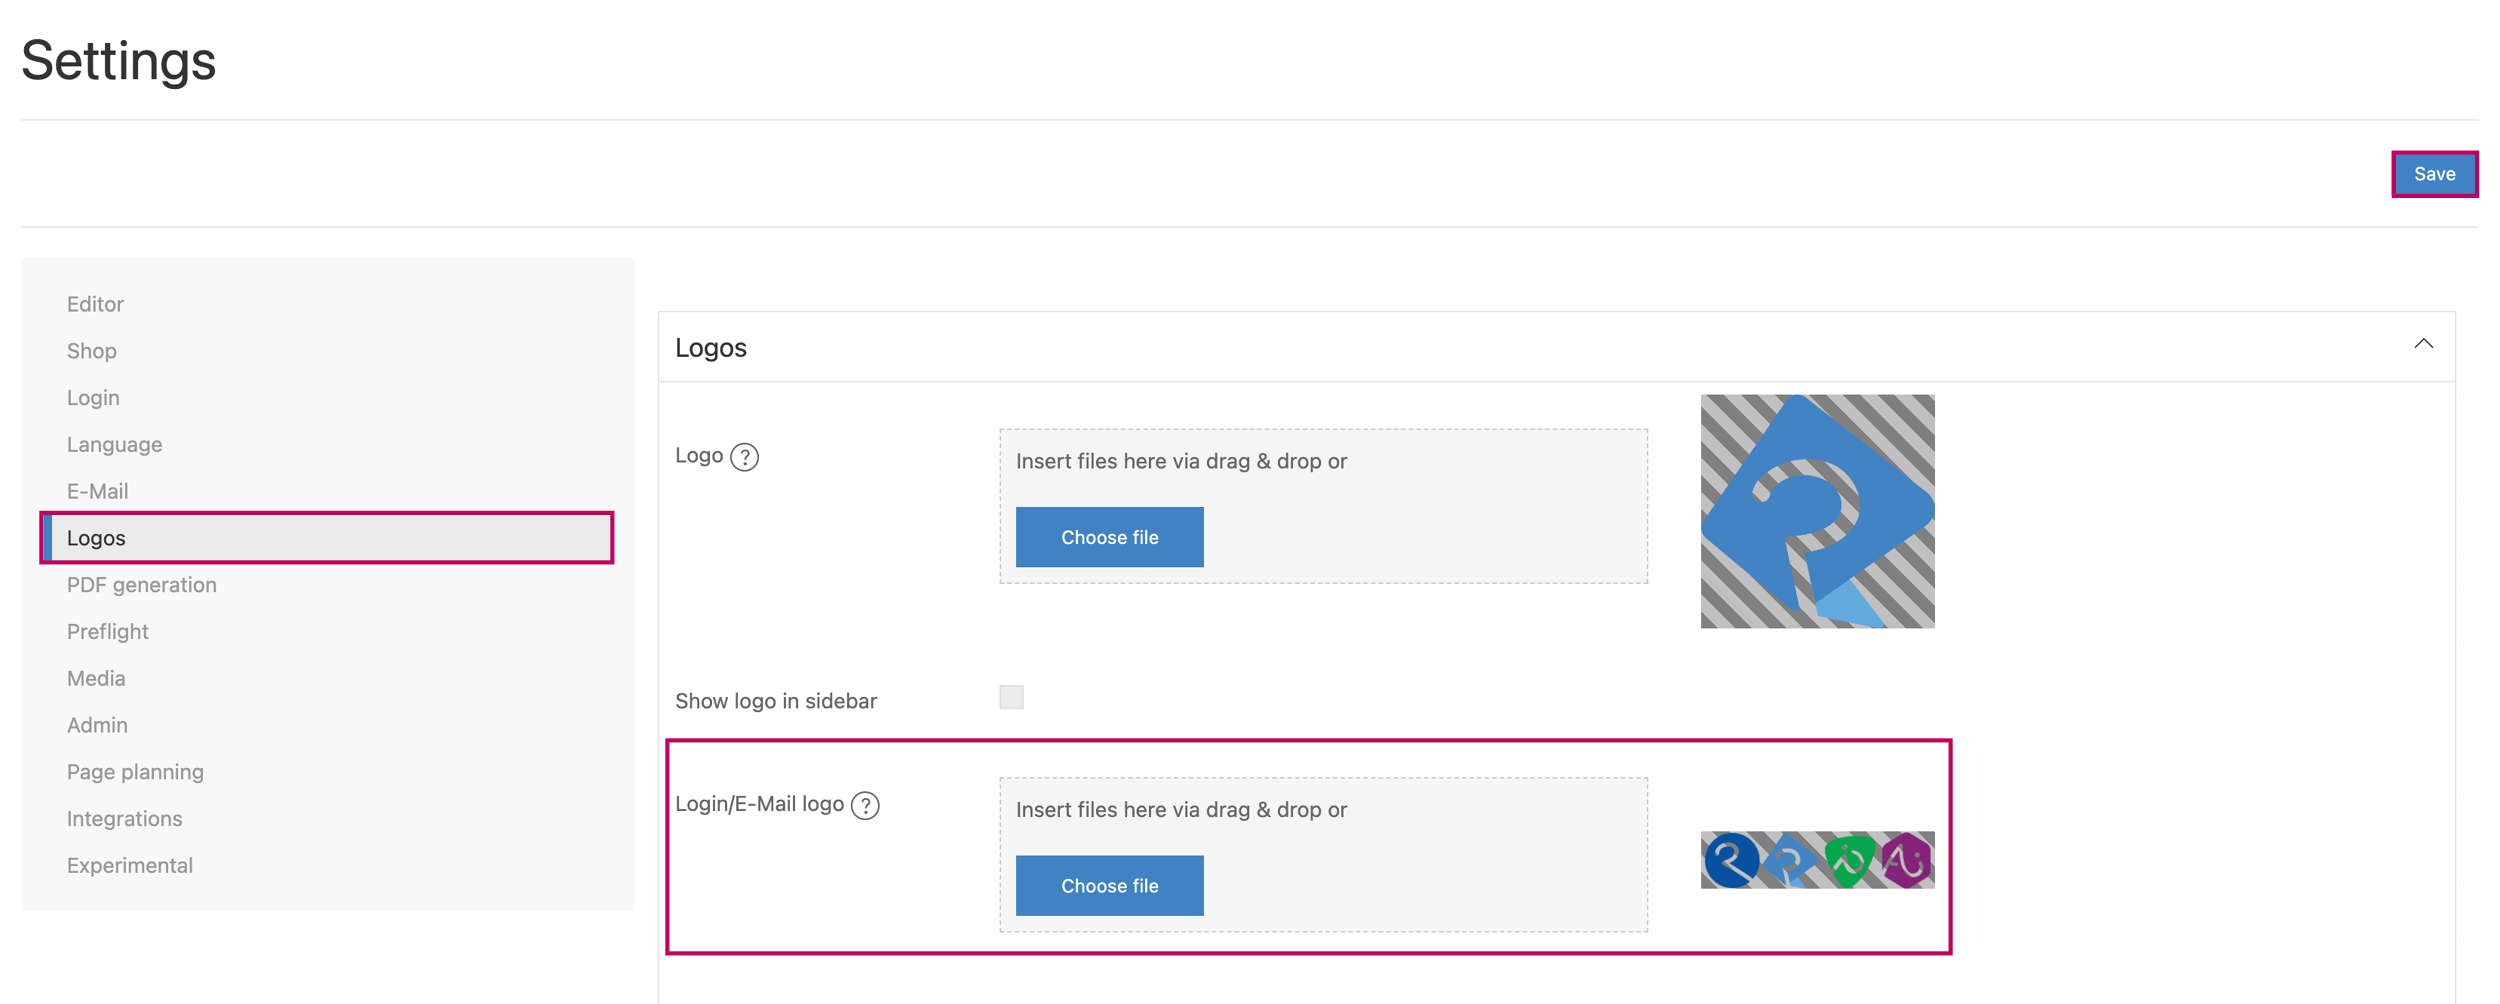This screenshot has height=1004, width=2500.
Task: Choose file for the main Logo
Action: click(x=1109, y=537)
